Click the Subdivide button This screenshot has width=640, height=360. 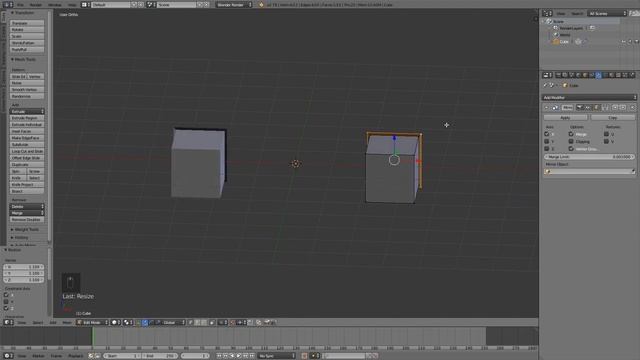click(27, 144)
